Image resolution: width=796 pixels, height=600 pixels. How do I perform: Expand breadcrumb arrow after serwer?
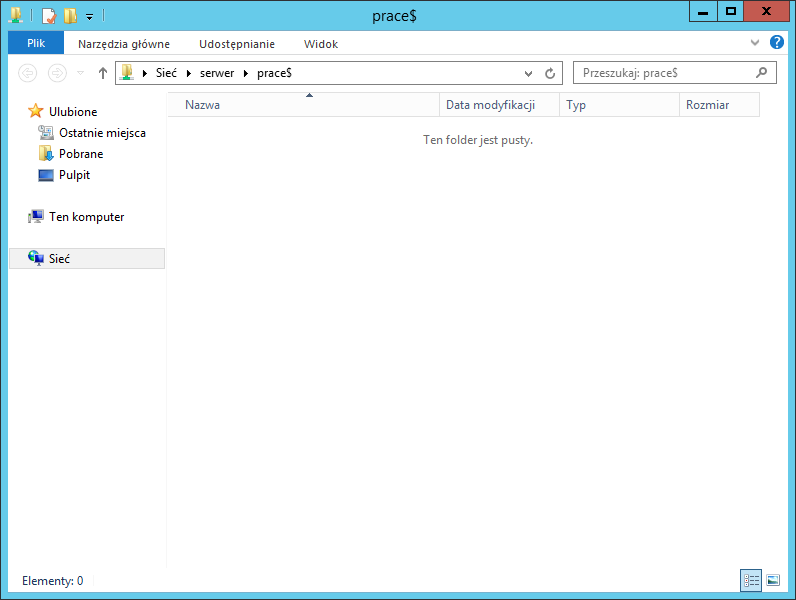[246, 73]
